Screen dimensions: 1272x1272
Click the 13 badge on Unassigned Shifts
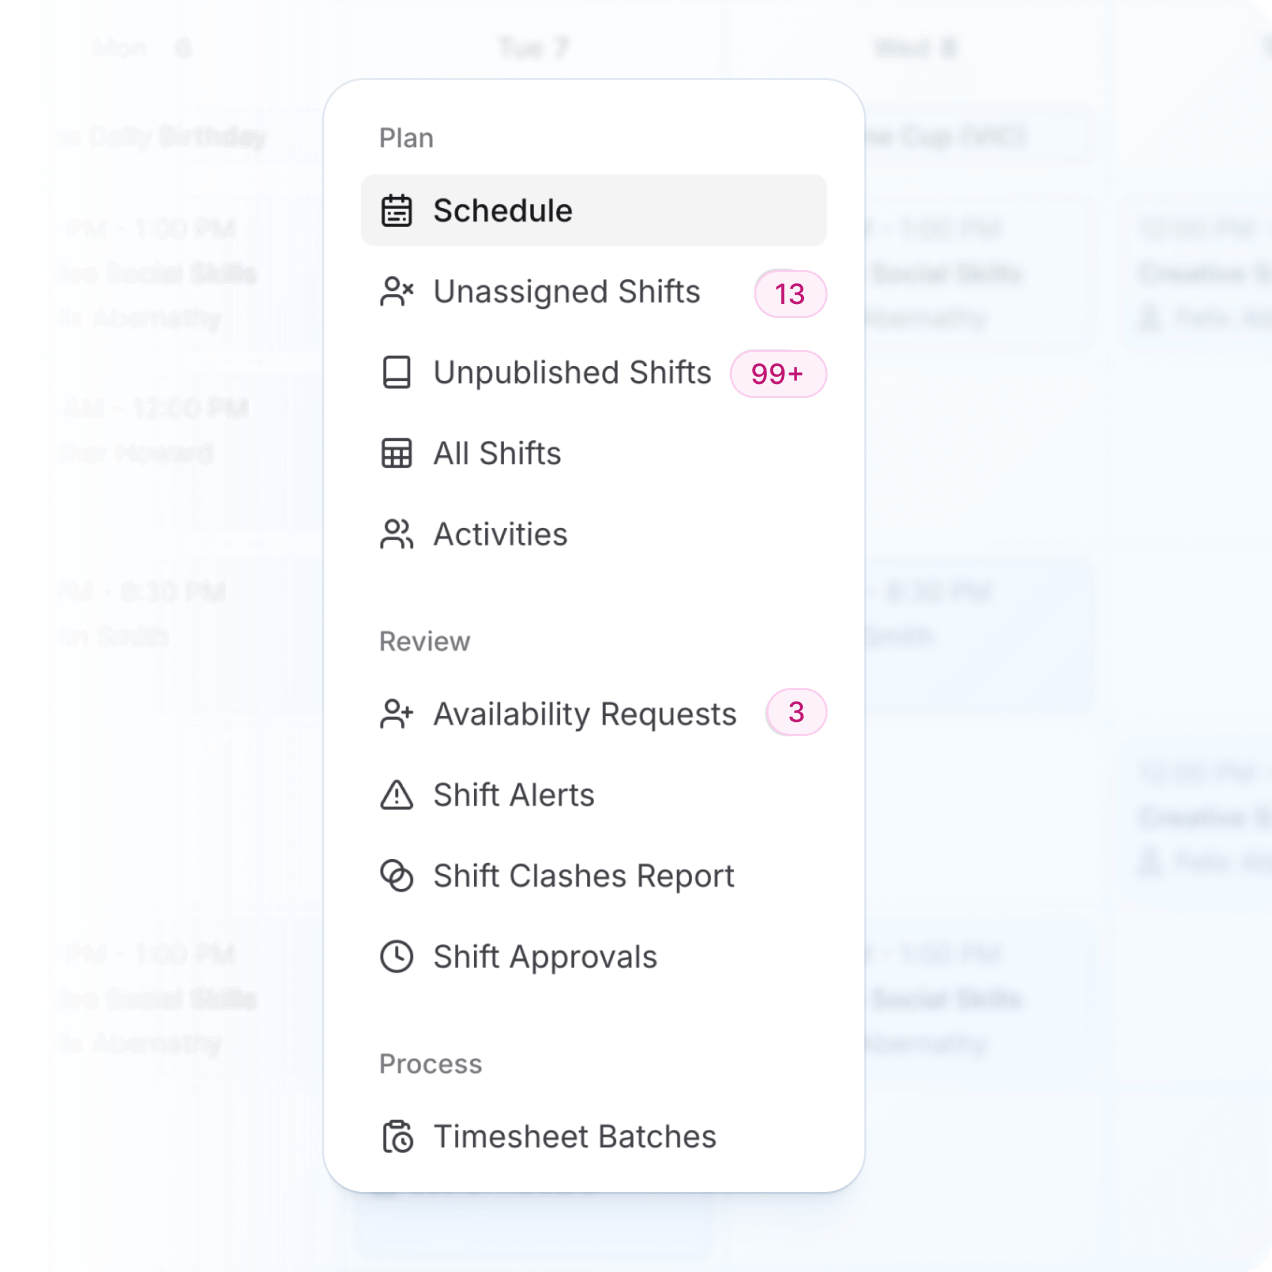coord(789,292)
